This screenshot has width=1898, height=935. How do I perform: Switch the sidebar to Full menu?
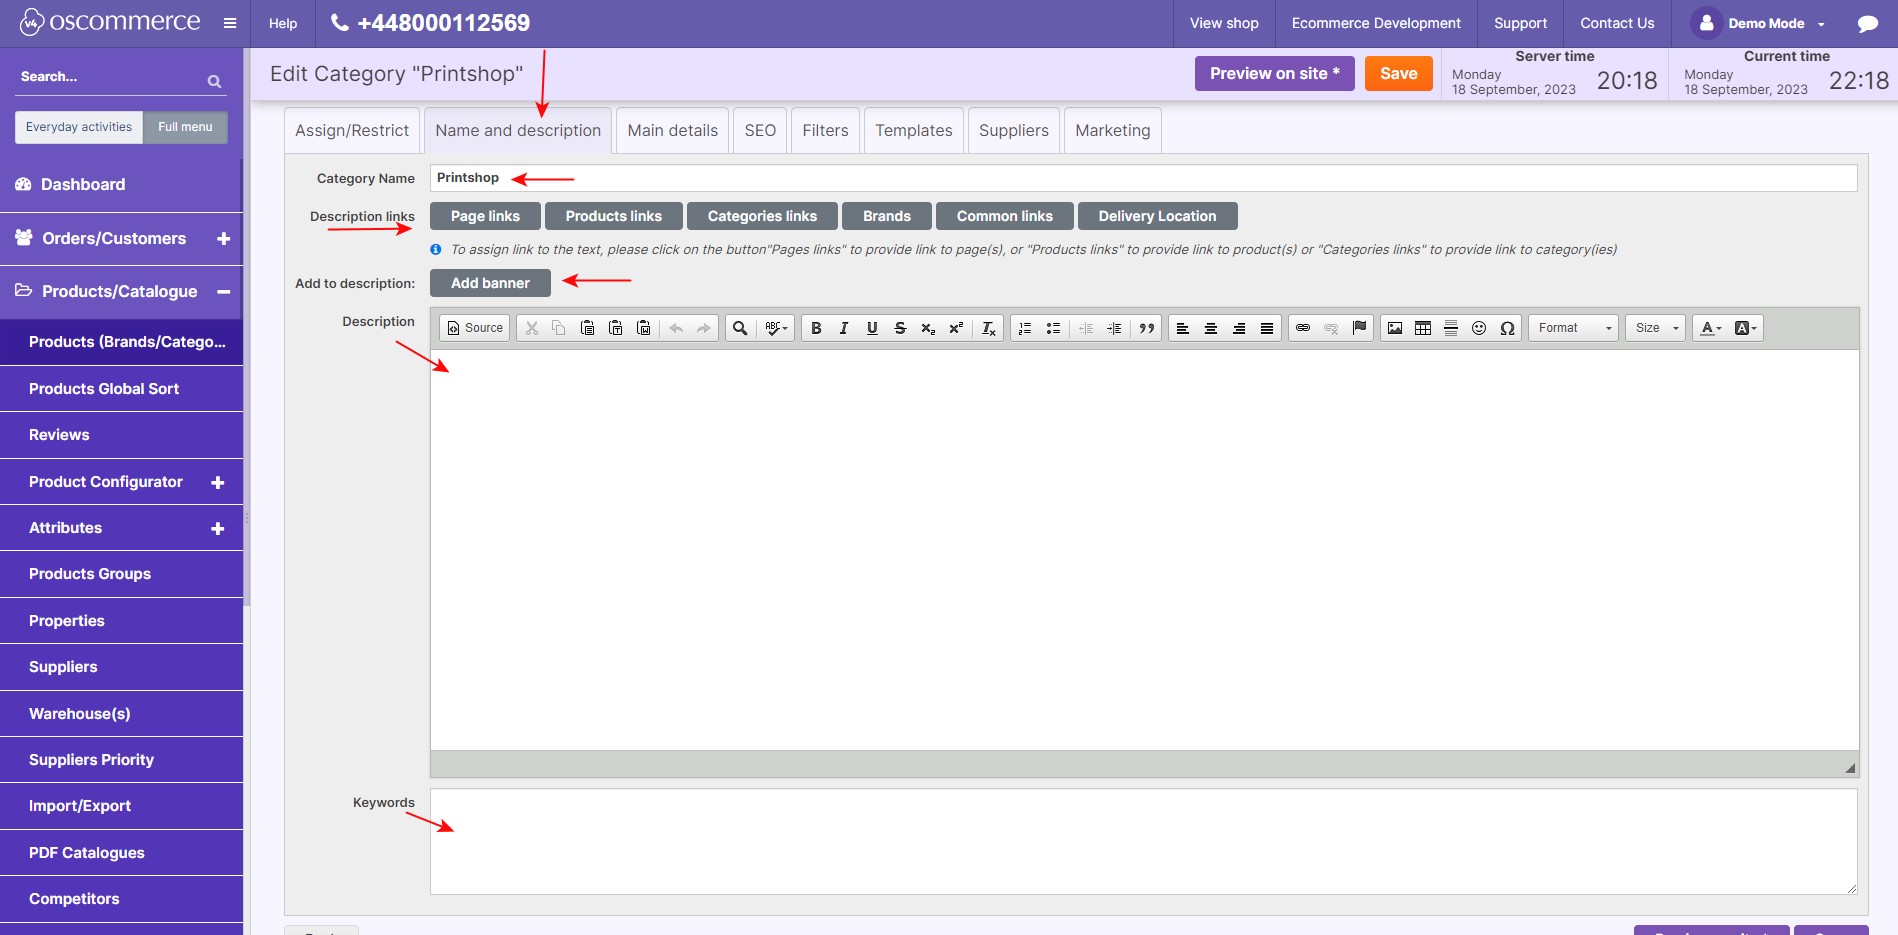pos(185,127)
